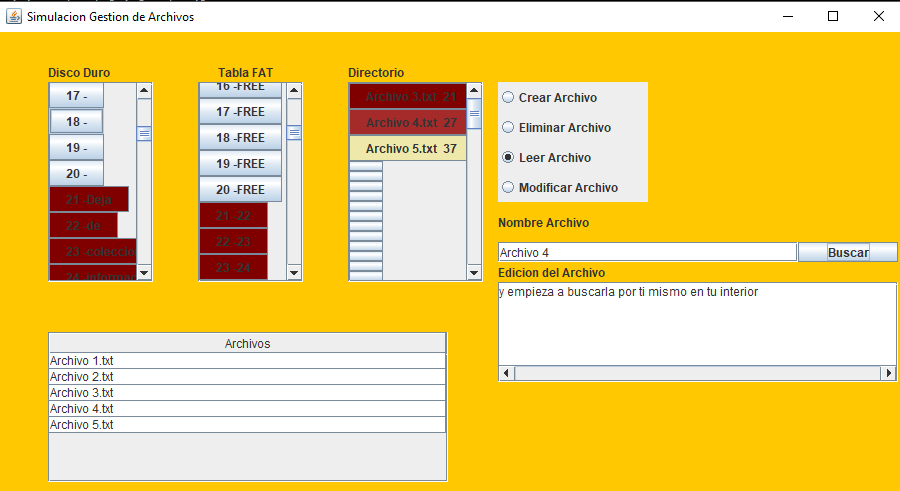Click the 21 -Deja block in Disco Duro
The height and width of the screenshot is (491, 900).
coord(89,199)
